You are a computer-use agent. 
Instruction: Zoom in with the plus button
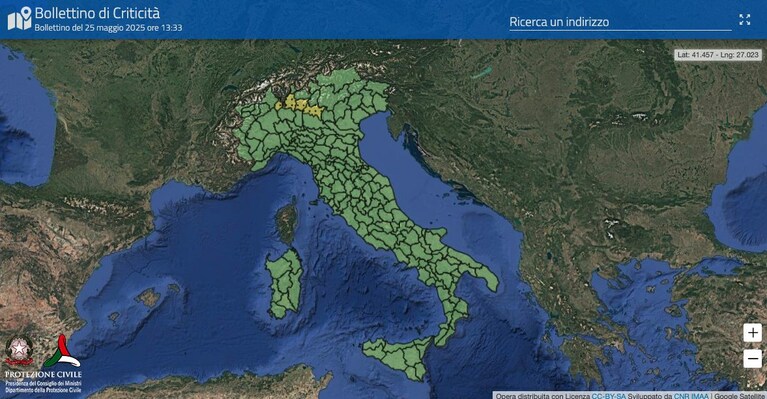pos(753,333)
